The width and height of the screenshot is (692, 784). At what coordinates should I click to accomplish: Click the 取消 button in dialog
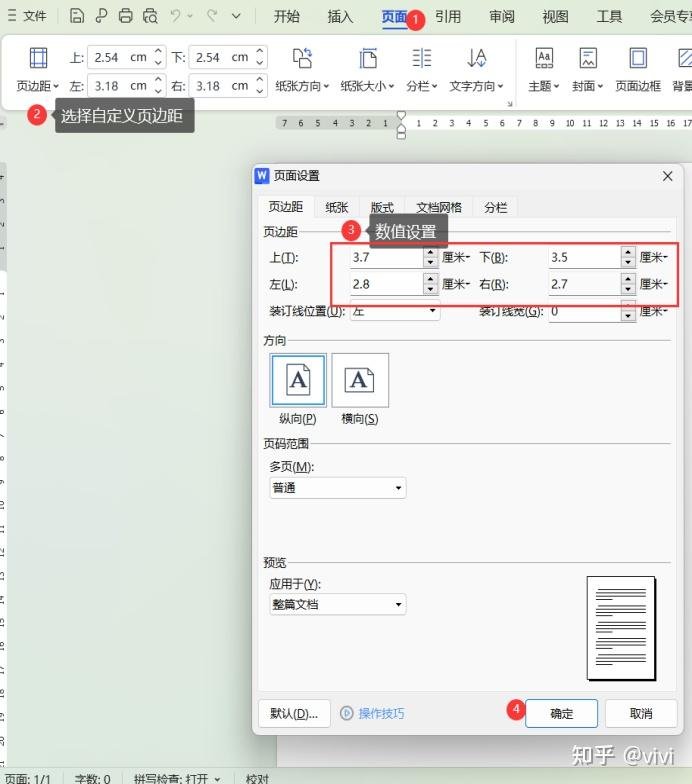[641, 713]
